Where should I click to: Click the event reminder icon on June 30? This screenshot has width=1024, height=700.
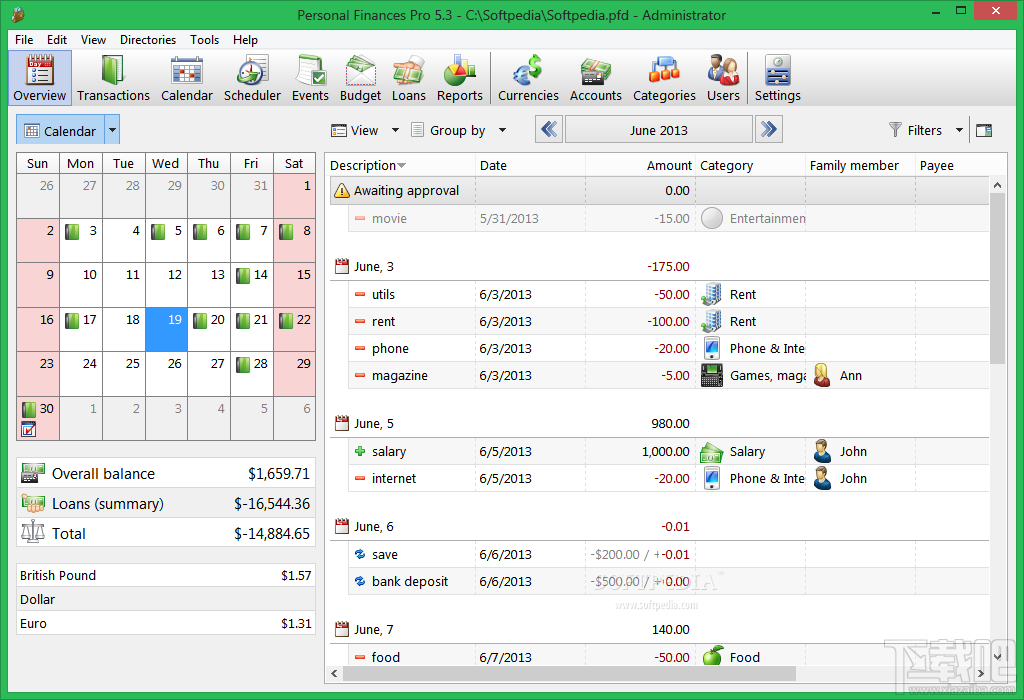[x=29, y=429]
